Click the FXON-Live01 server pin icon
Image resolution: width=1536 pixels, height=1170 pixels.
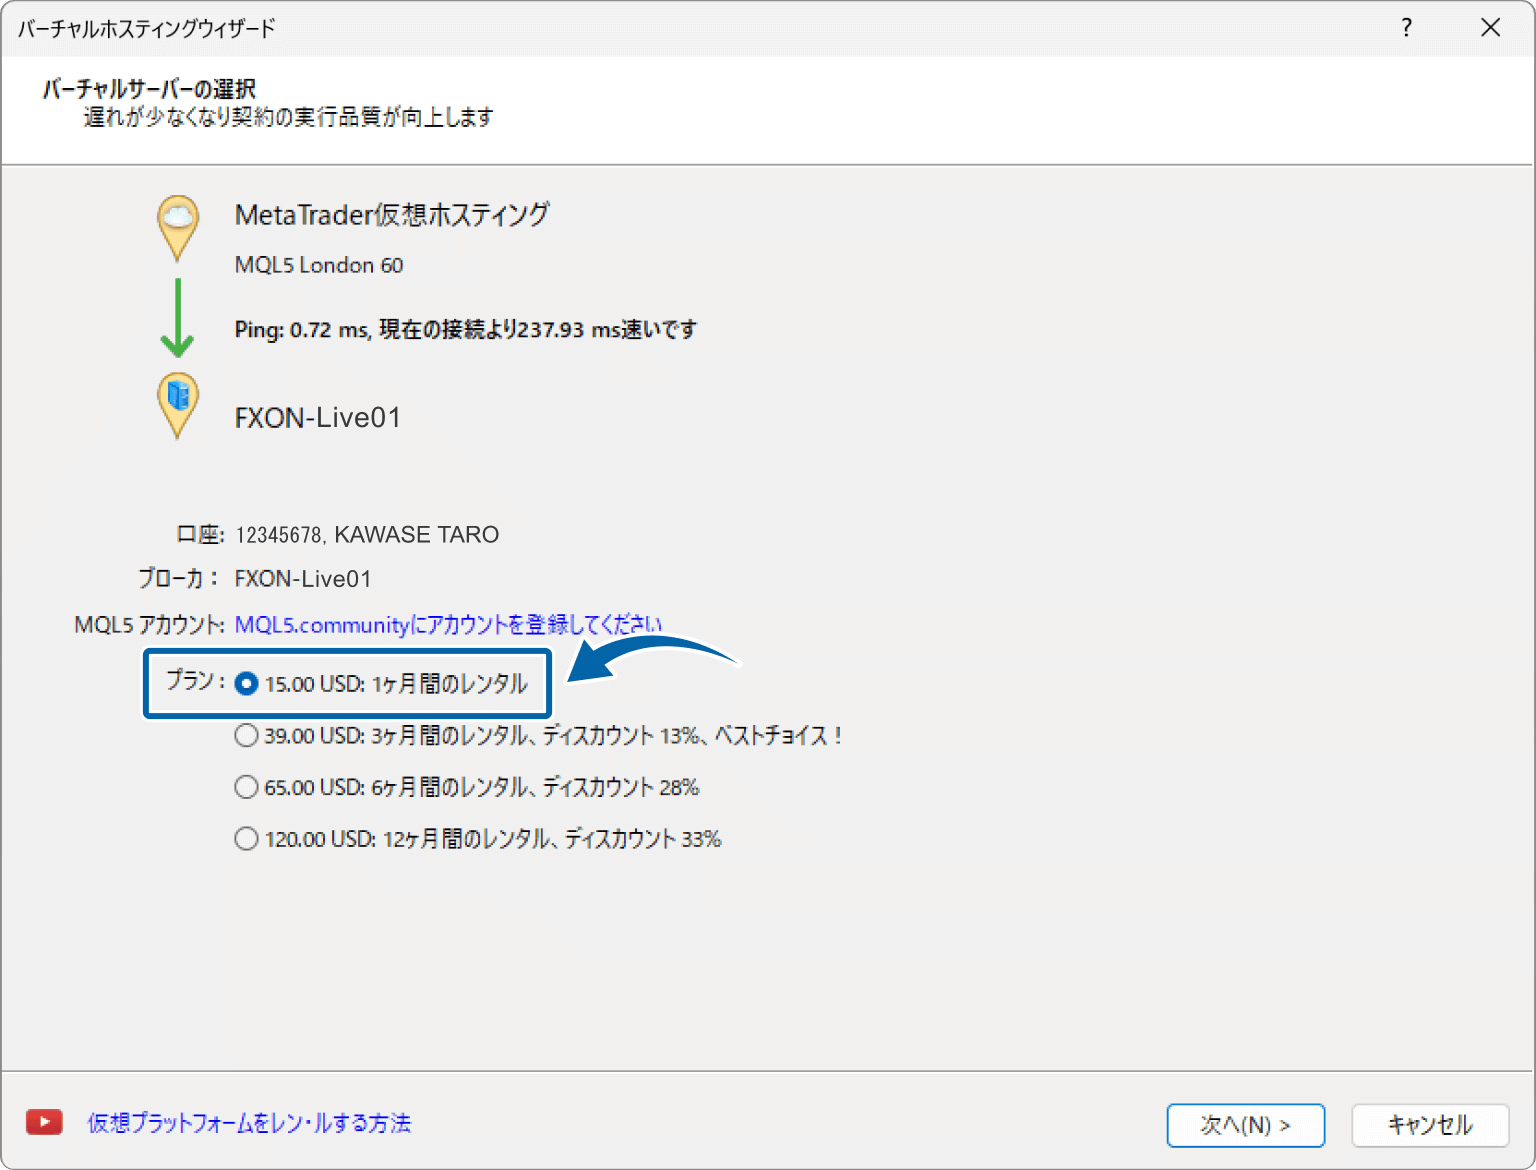(178, 406)
